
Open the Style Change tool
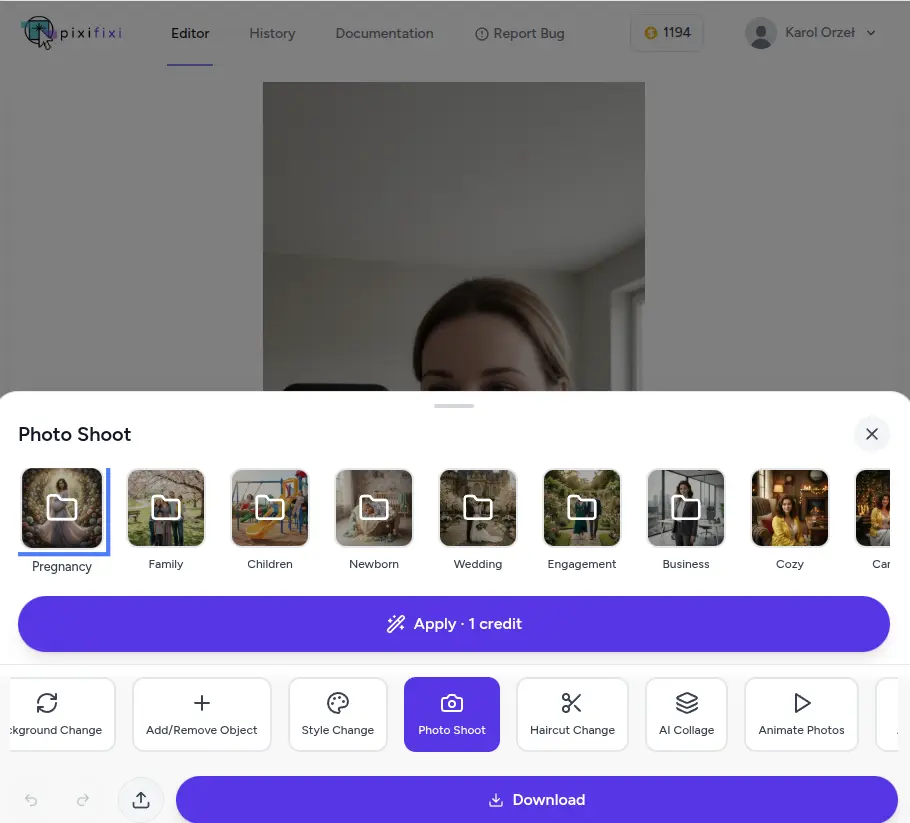pos(338,714)
